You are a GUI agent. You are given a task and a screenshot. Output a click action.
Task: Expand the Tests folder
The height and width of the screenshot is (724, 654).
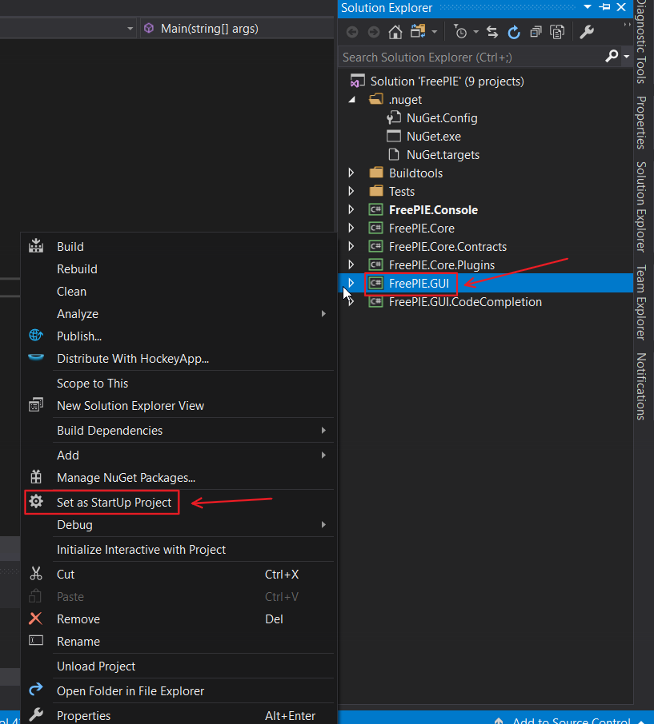pyautogui.click(x=351, y=191)
